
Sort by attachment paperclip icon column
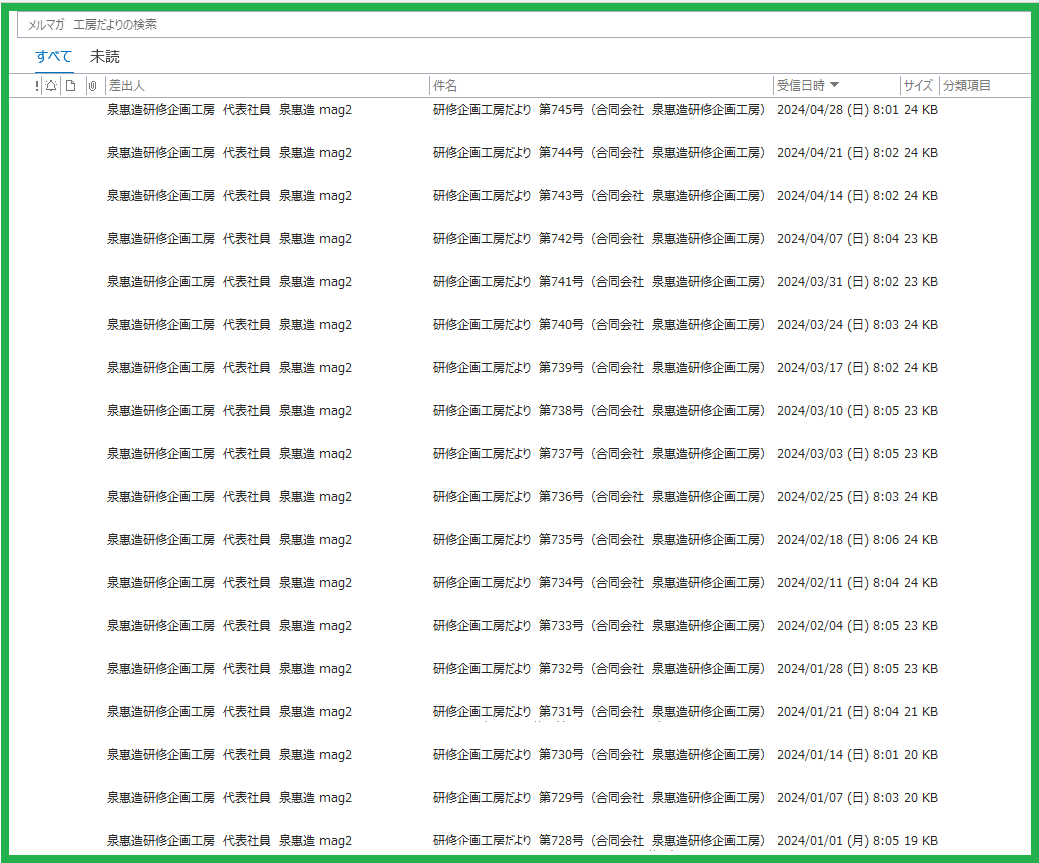click(93, 86)
